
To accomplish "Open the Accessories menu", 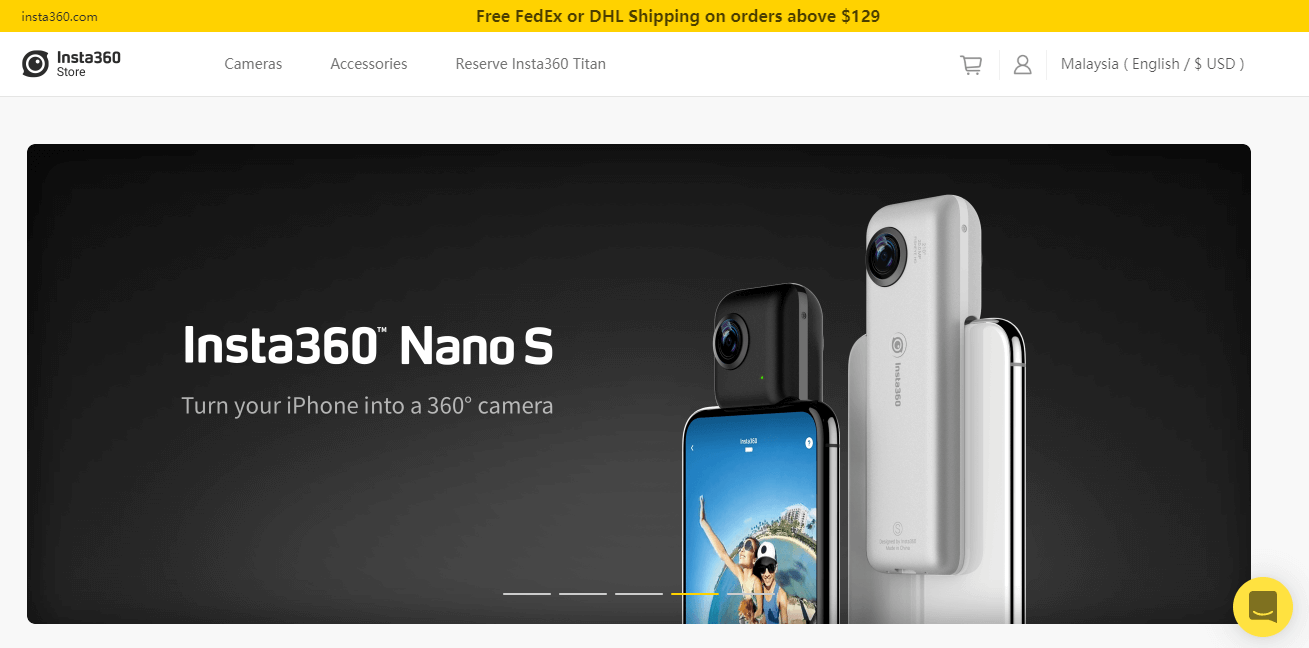I will [x=369, y=64].
